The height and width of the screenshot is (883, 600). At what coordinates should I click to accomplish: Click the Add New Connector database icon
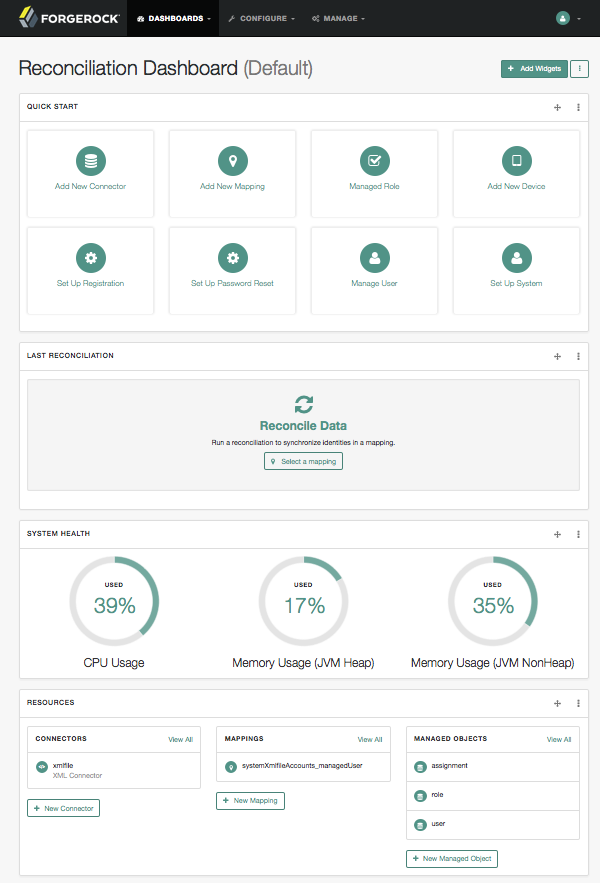(91, 161)
